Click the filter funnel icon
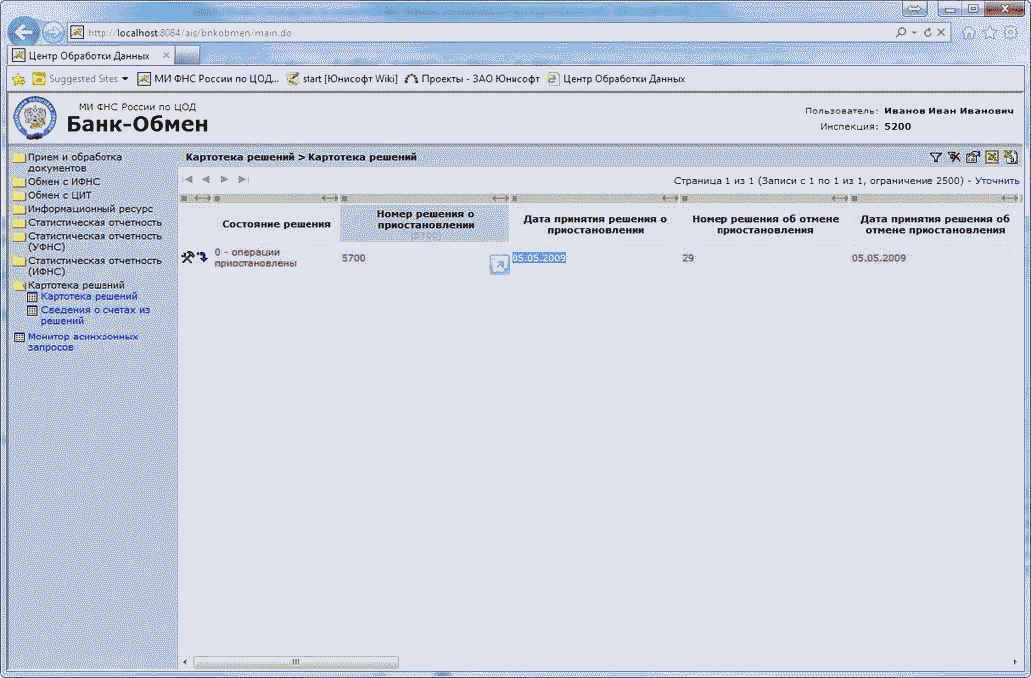Screen dimensions: 1031x678 click(x=936, y=157)
